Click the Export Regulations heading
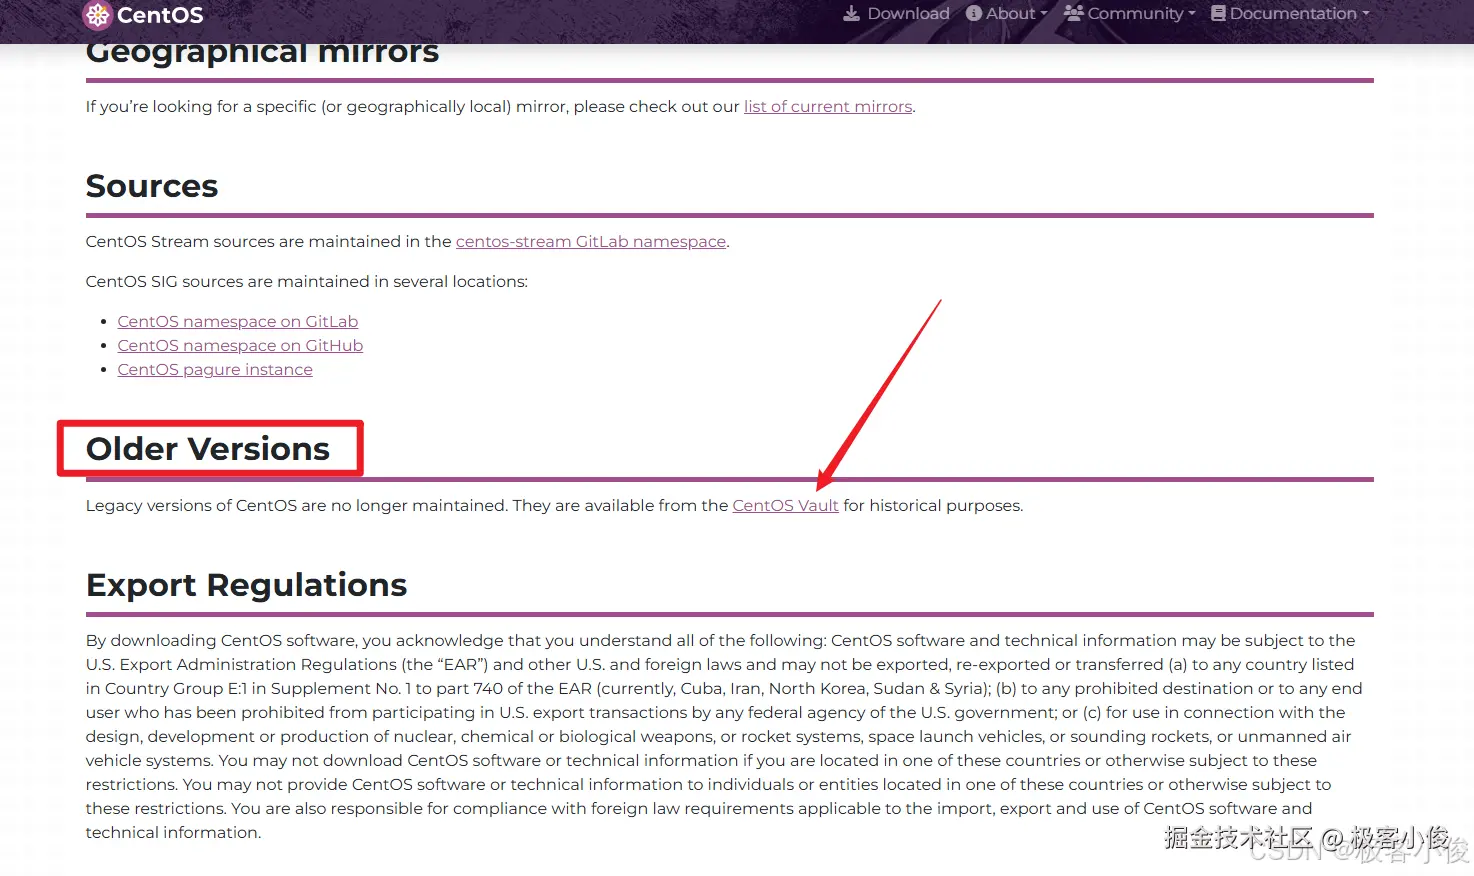The image size is (1474, 876). 247,585
